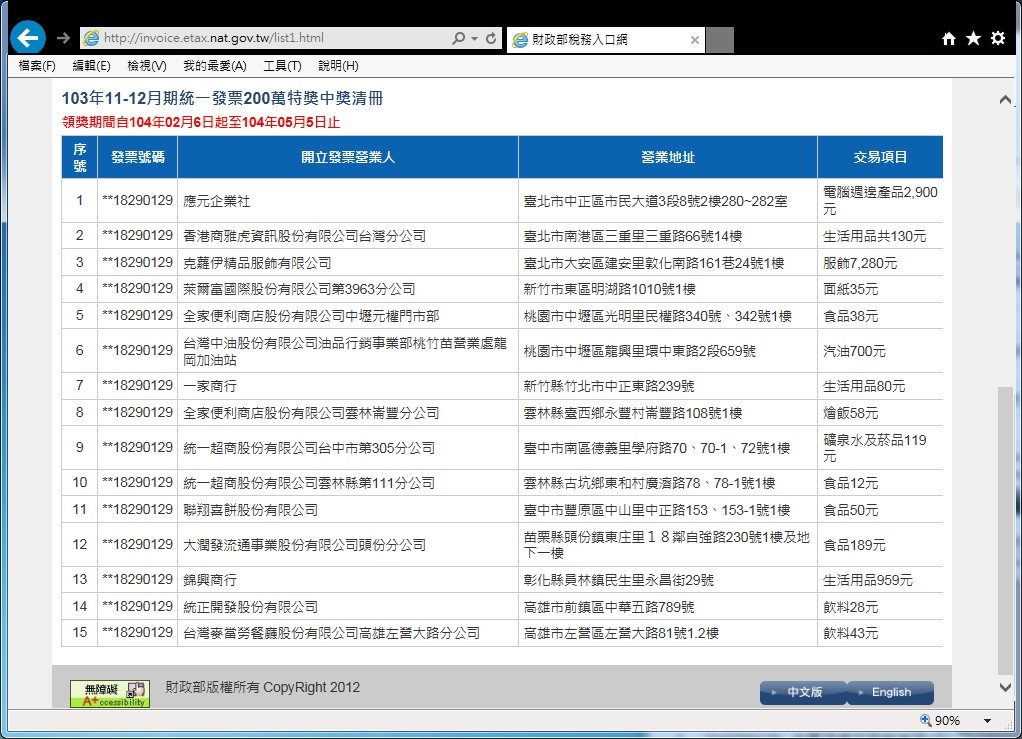1022x739 pixels.
Task: Select 全家便利商店股份有限公司雲林崙豐分公司 cell
Action: point(348,413)
